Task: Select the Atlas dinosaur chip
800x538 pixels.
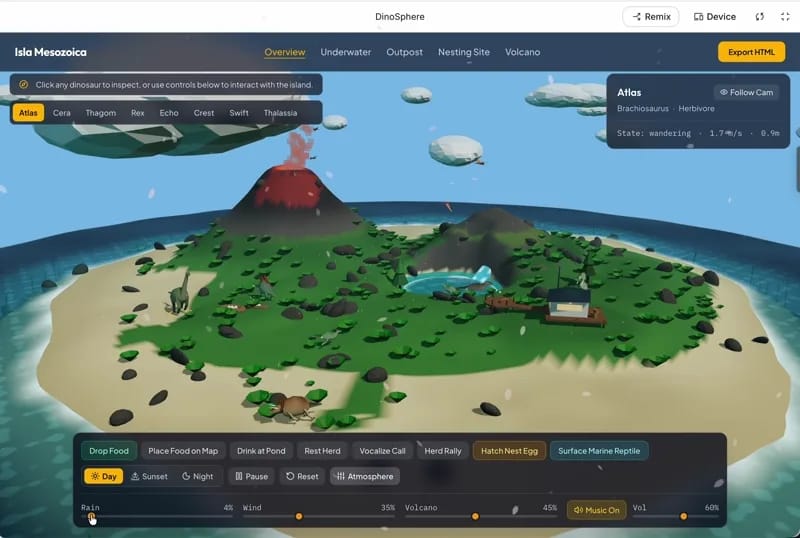Action: (x=28, y=113)
